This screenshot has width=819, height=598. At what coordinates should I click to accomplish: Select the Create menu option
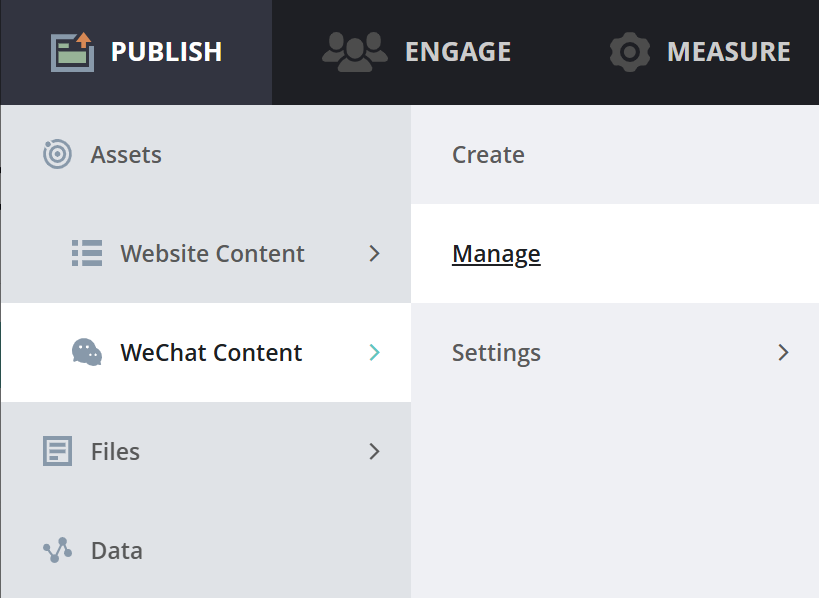tap(488, 155)
